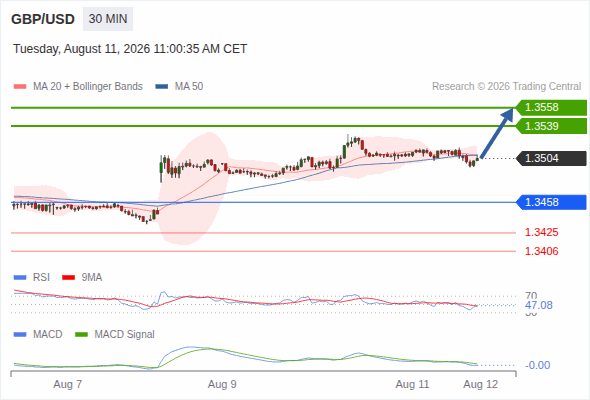This screenshot has width=590, height=400.
Task: Select the 1.3558 resistance price tag
Action: [x=551, y=108]
